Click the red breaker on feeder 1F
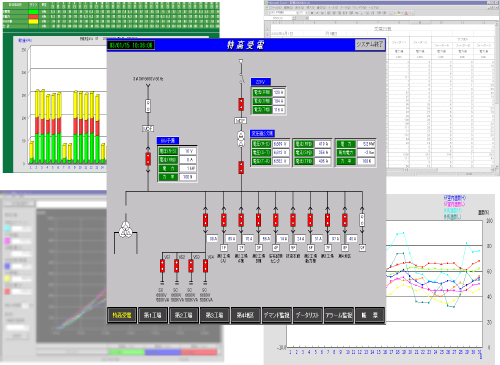 (224, 220)
